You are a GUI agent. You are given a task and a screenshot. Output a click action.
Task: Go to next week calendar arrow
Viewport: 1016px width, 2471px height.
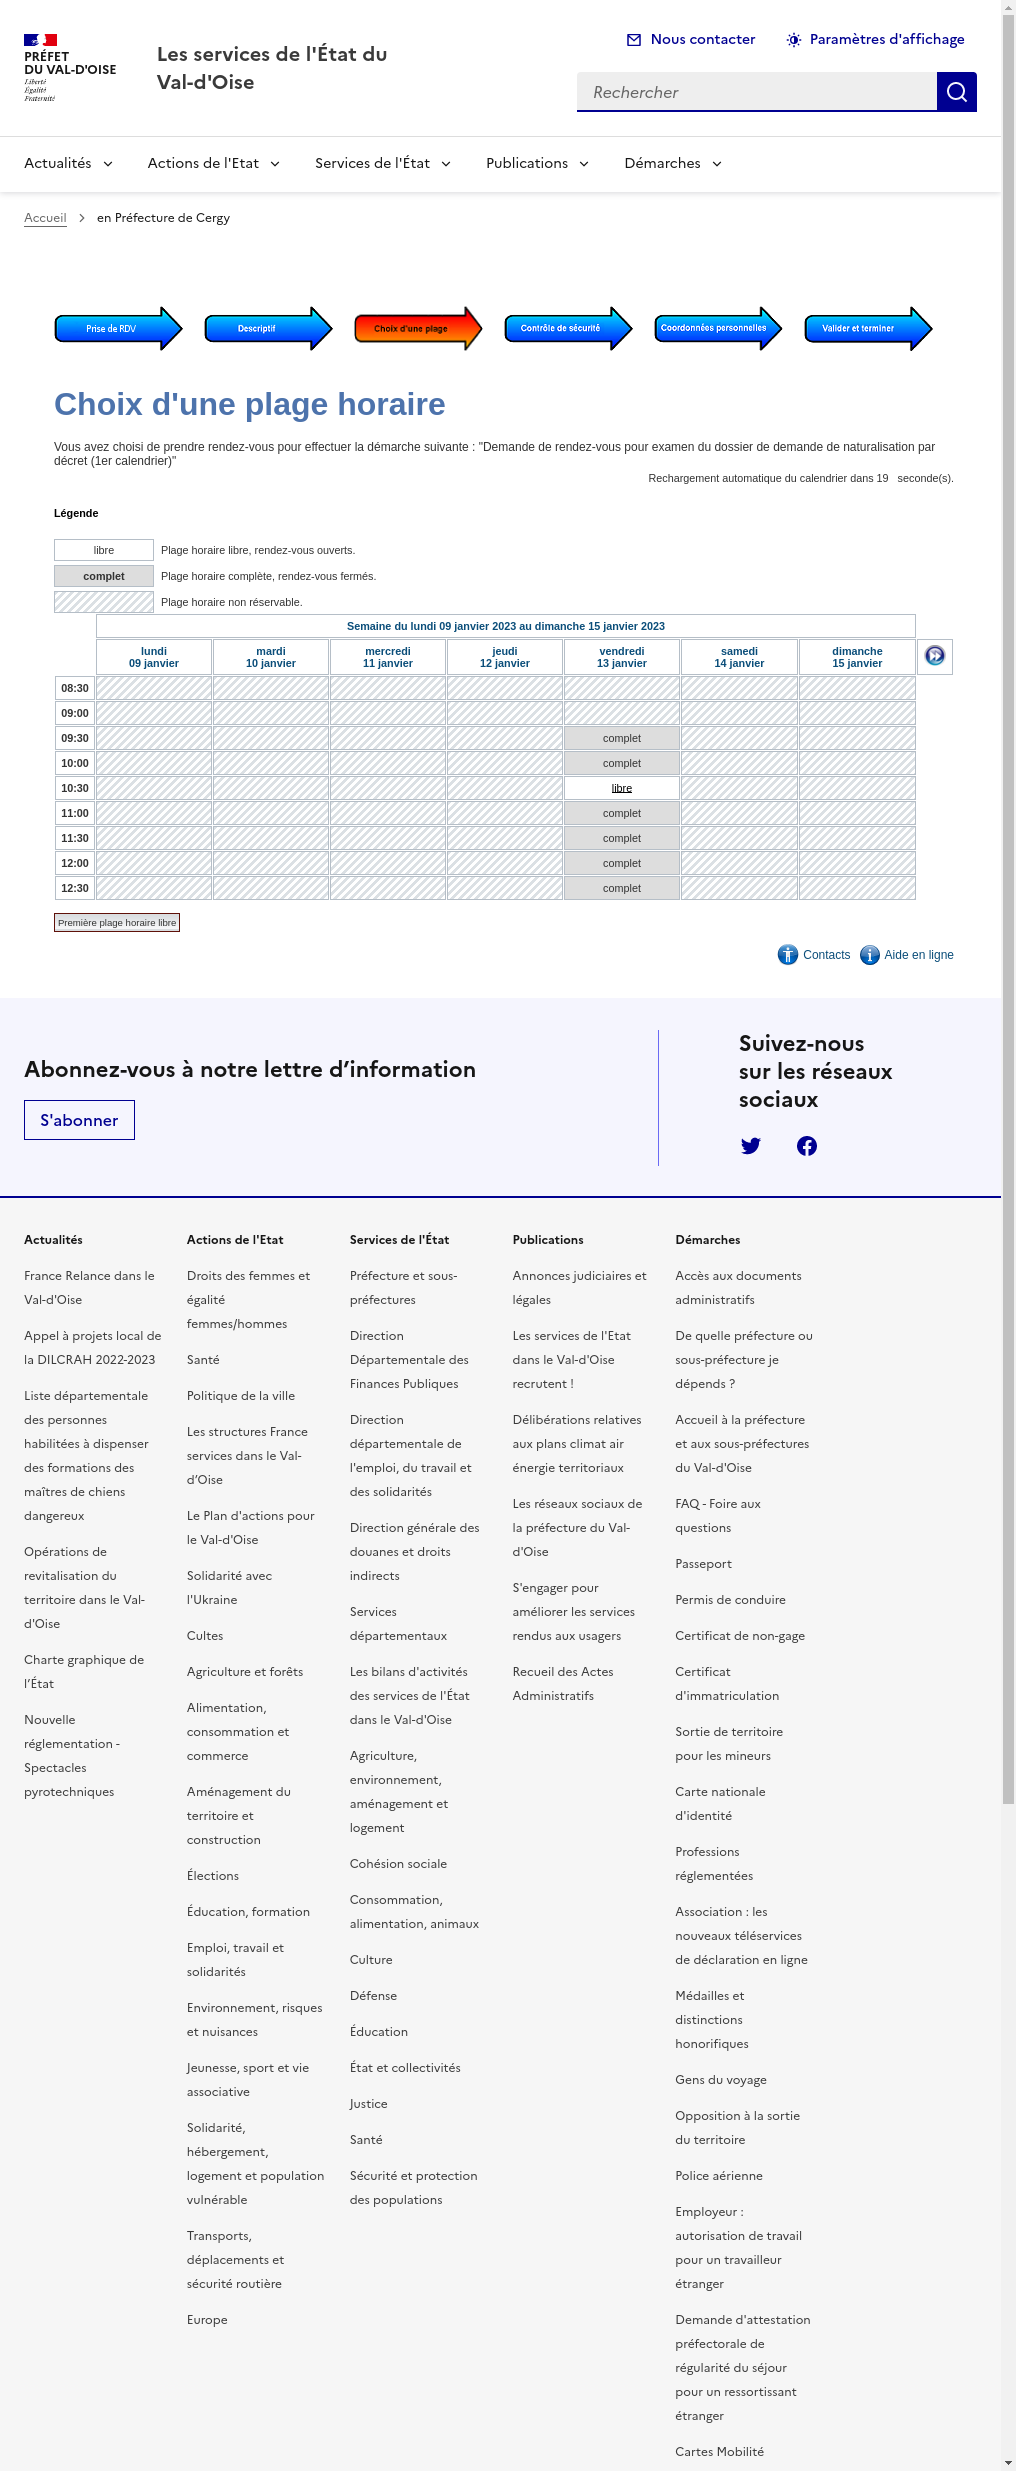coord(935,656)
